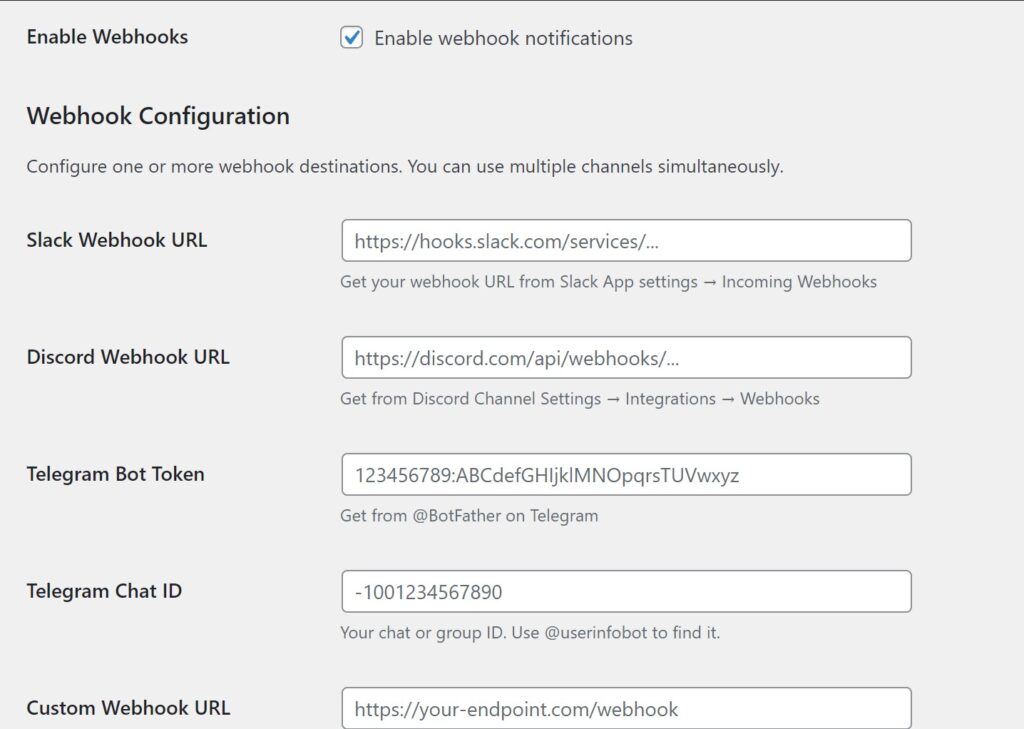Click the Slack Webhook URL label

(117, 240)
